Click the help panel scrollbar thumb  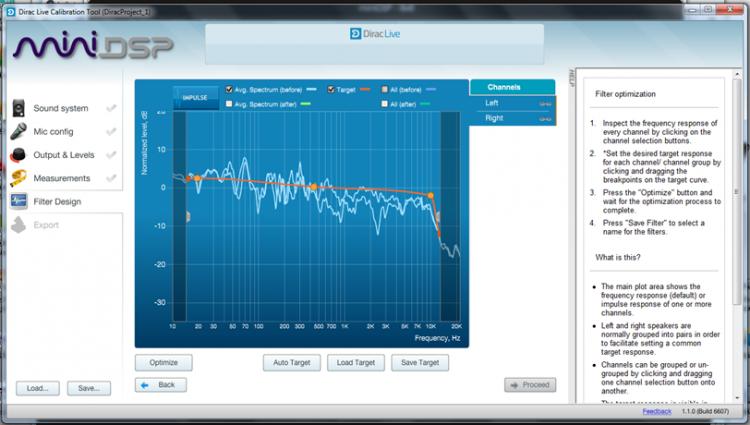[737, 191]
